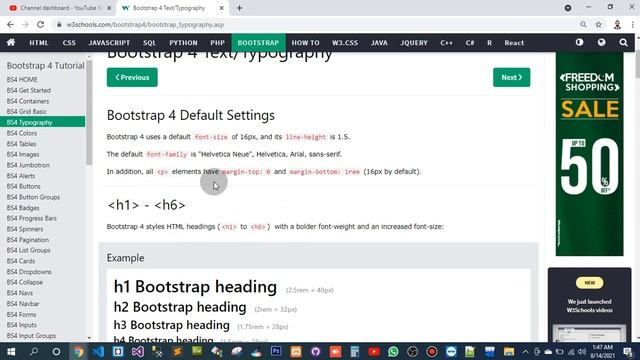Open the HTML tutorial in top navbar

coord(39,42)
